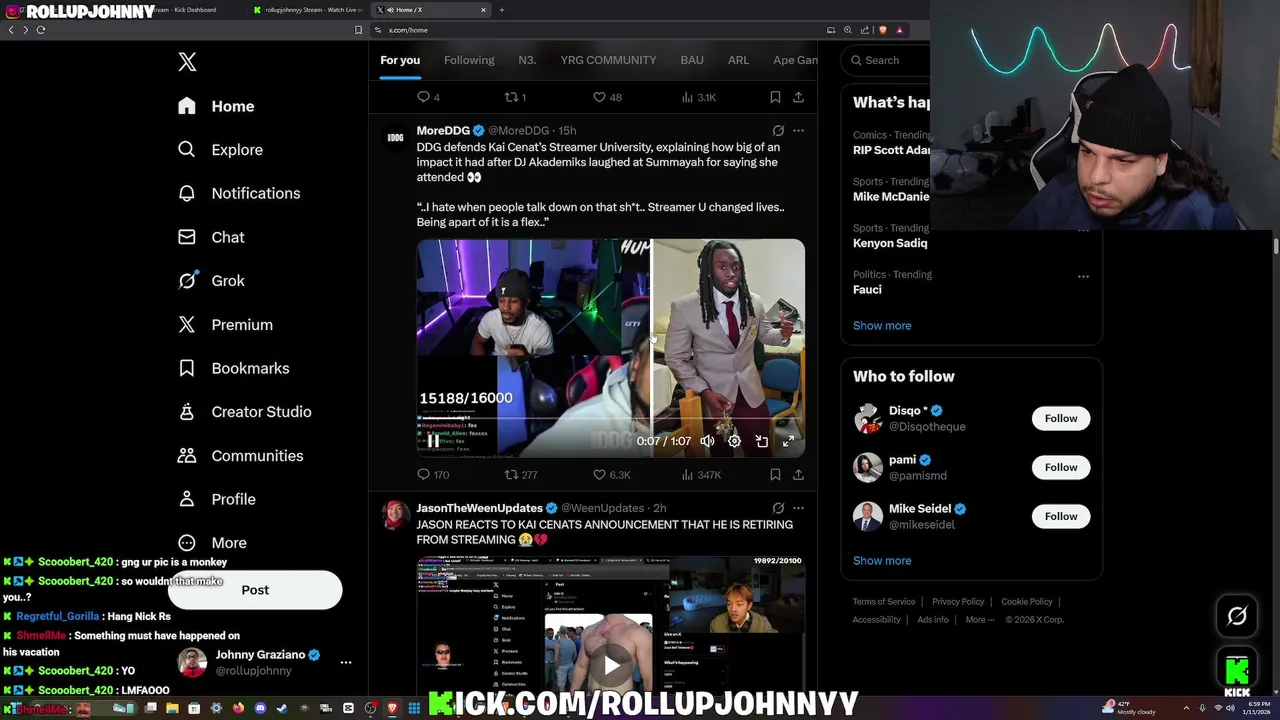Open Grok actions on the MoreDDG post
The width and height of the screenshot is (1280, 720).
click(778, 131)
